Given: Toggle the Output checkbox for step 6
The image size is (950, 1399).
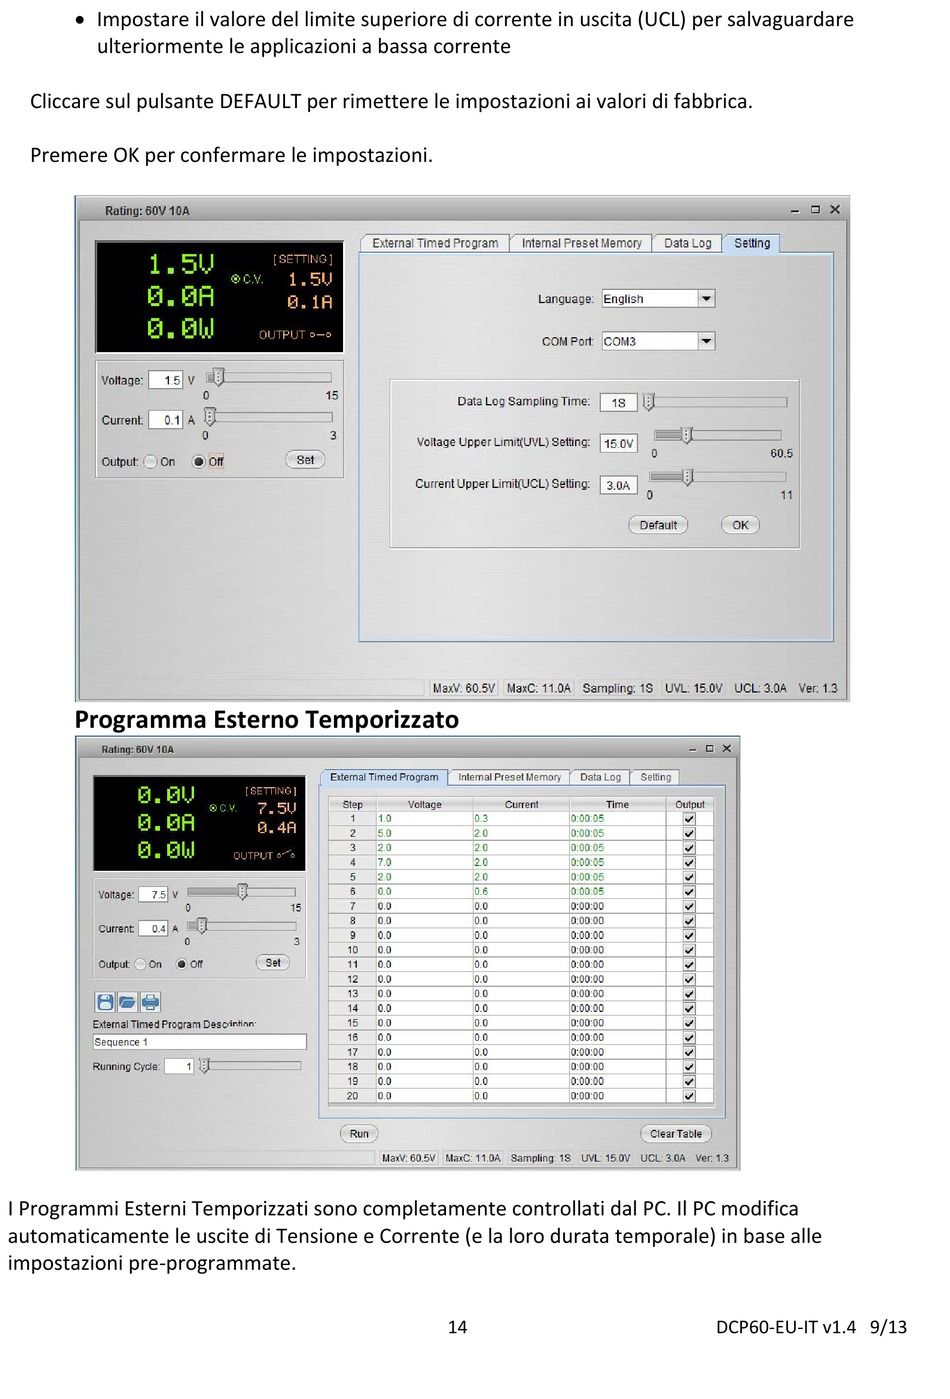Looking at the screenshot, I should [x=689, y=892].
